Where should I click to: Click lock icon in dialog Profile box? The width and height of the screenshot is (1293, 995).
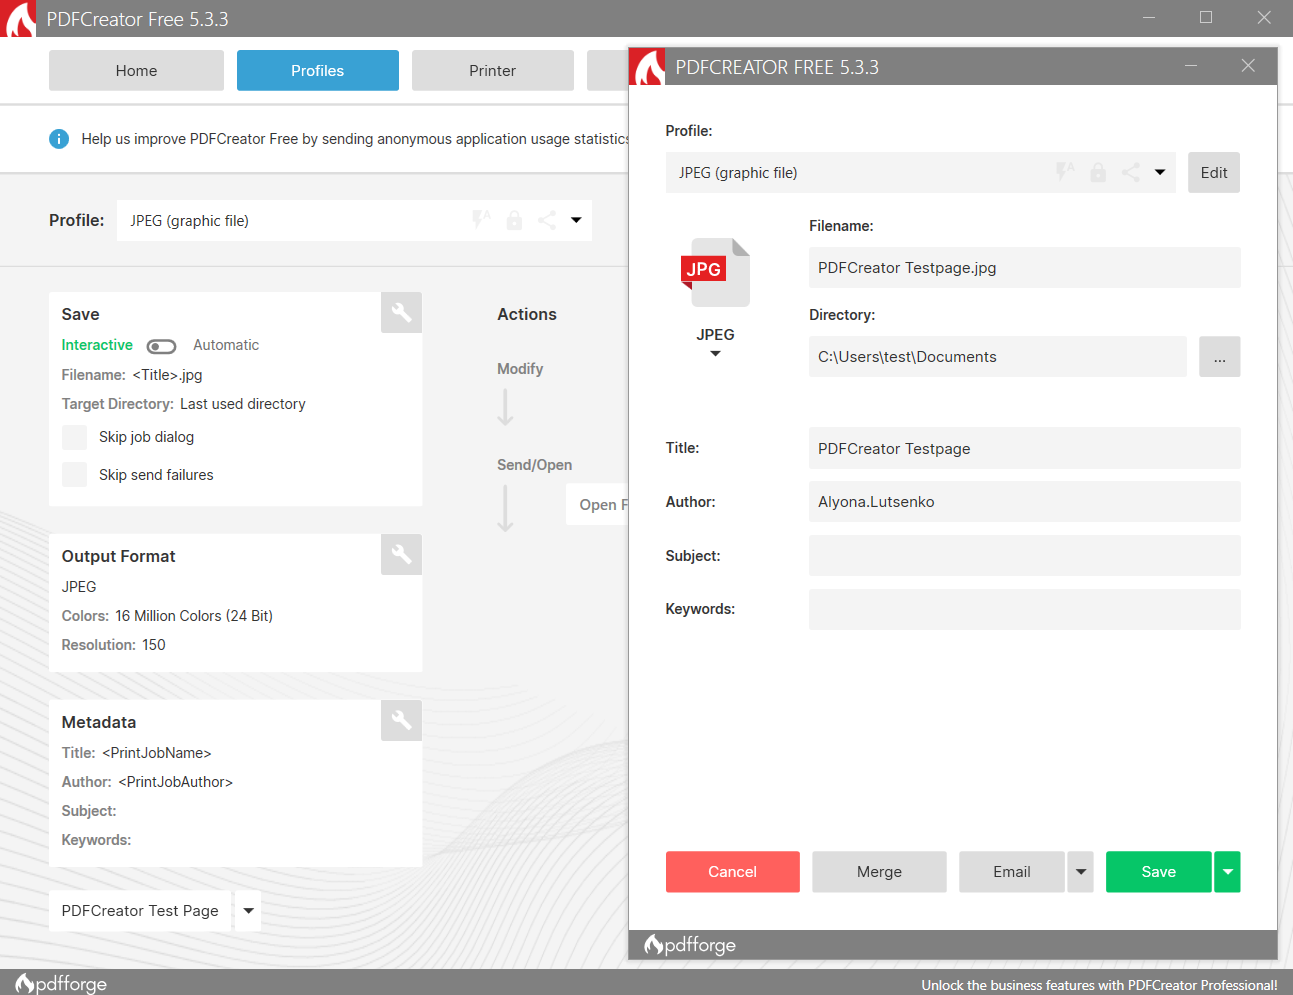pos(1098,172)
